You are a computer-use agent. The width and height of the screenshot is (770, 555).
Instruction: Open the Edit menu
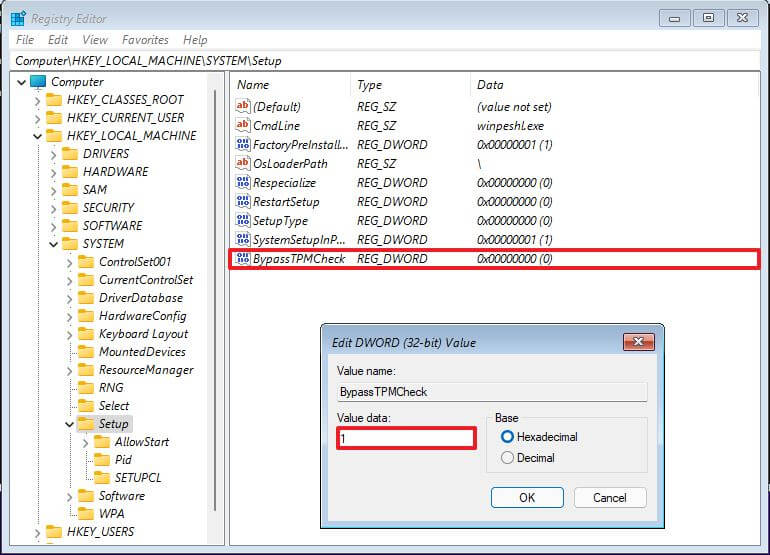(x=58, y=40)
